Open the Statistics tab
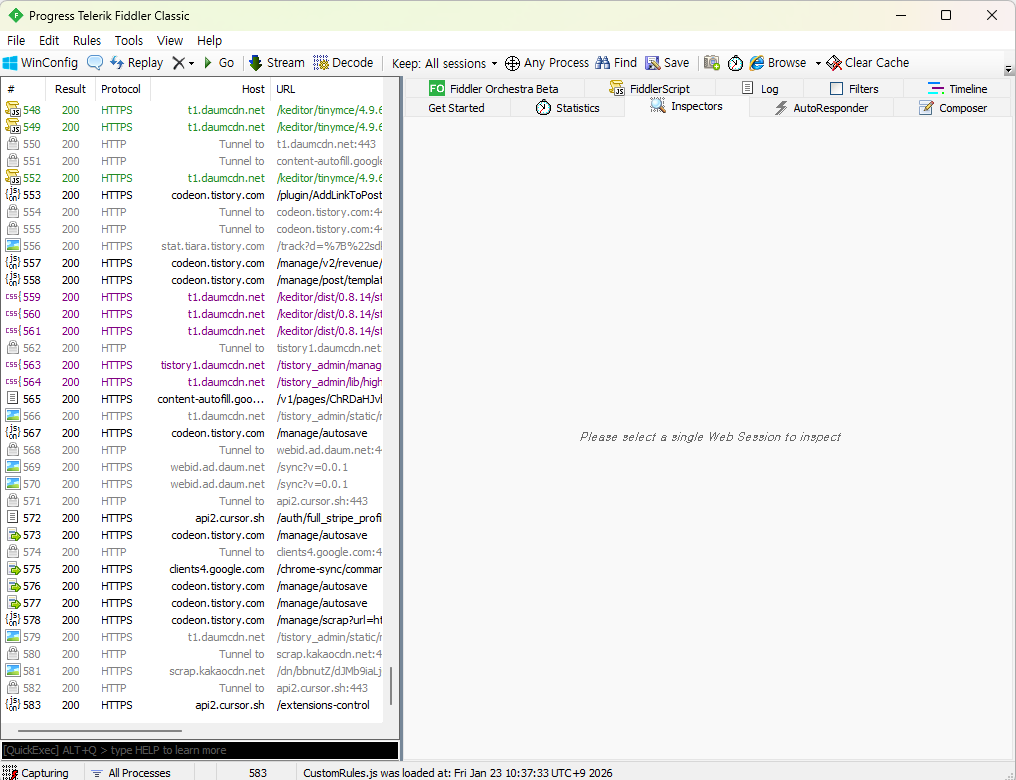Image resolution: width=1016 pixels, height=780 pixels. tap(567, 108)
